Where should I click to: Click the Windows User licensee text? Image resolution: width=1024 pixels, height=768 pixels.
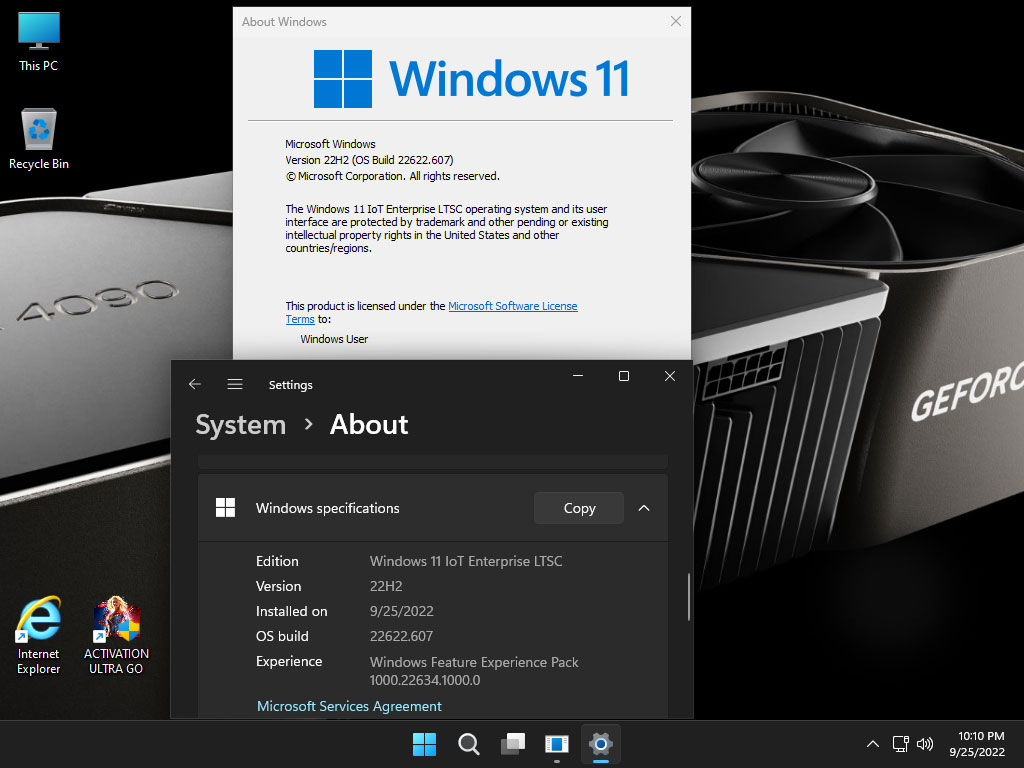click(x=334, y=339)
